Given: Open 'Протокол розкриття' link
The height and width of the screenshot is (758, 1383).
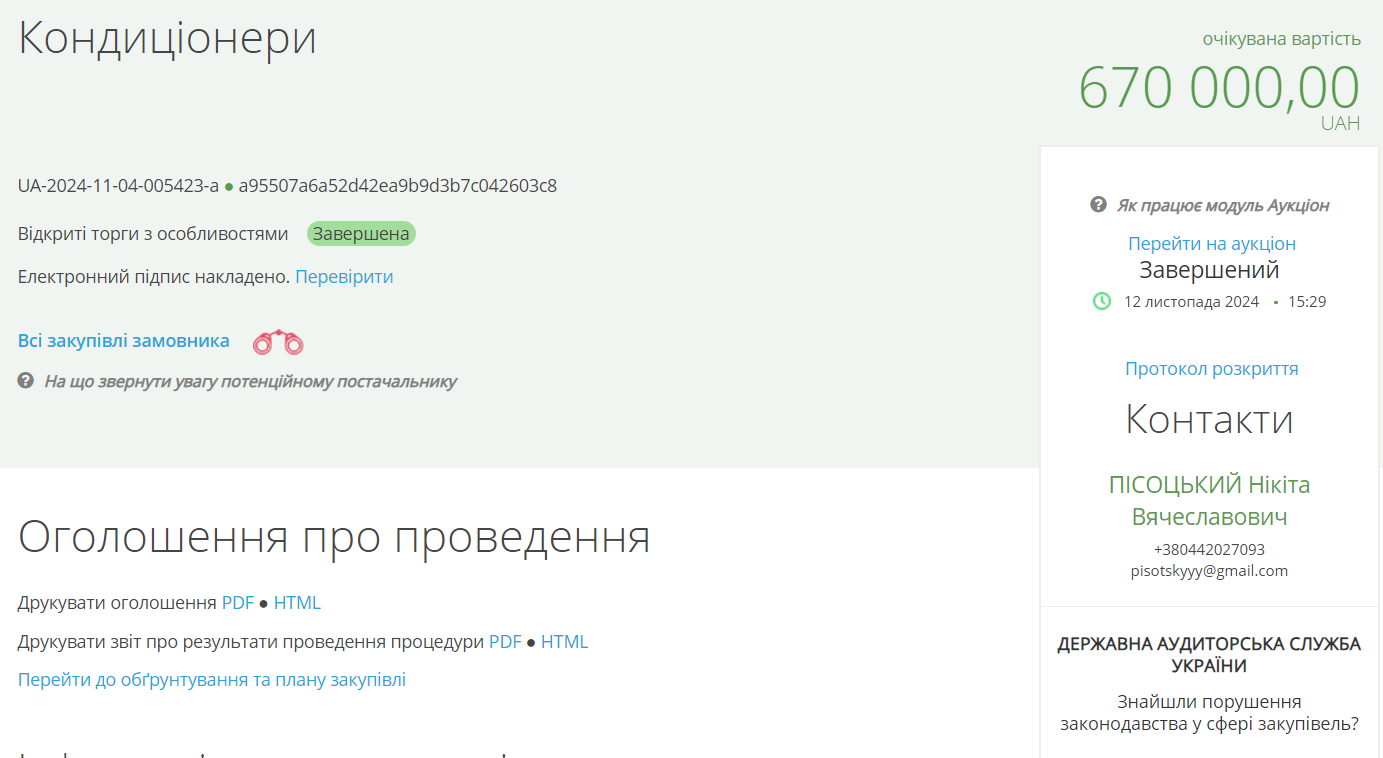Looking at the screenshot, I should pos(1211,368).
